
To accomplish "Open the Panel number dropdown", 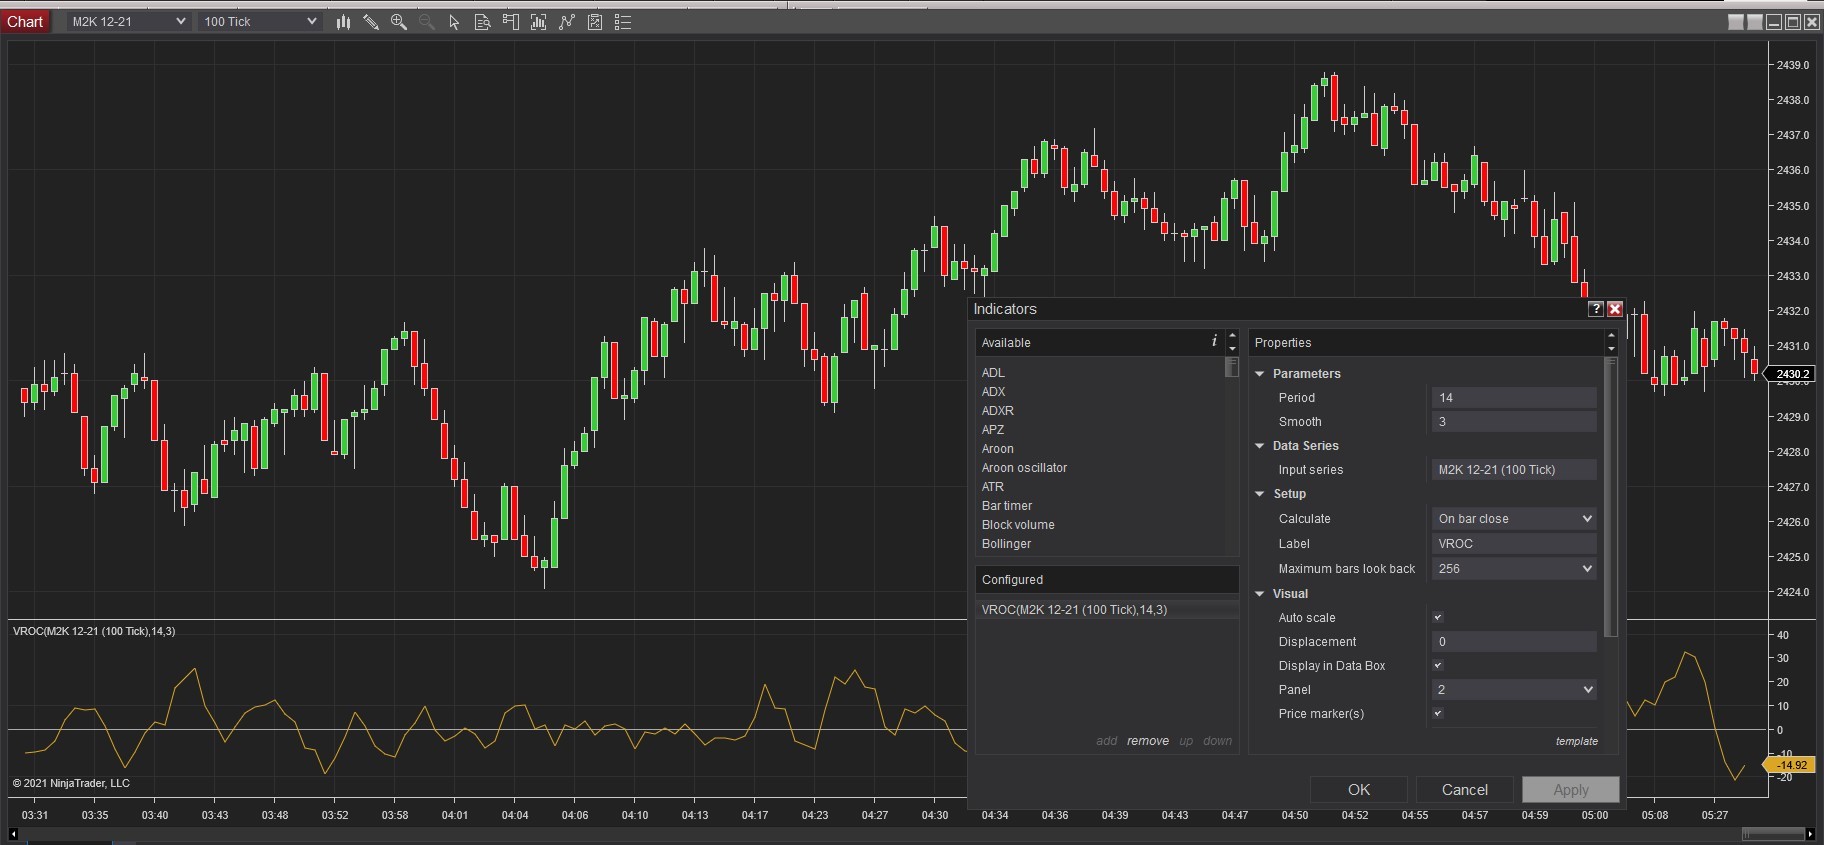I will [1514, 690].
